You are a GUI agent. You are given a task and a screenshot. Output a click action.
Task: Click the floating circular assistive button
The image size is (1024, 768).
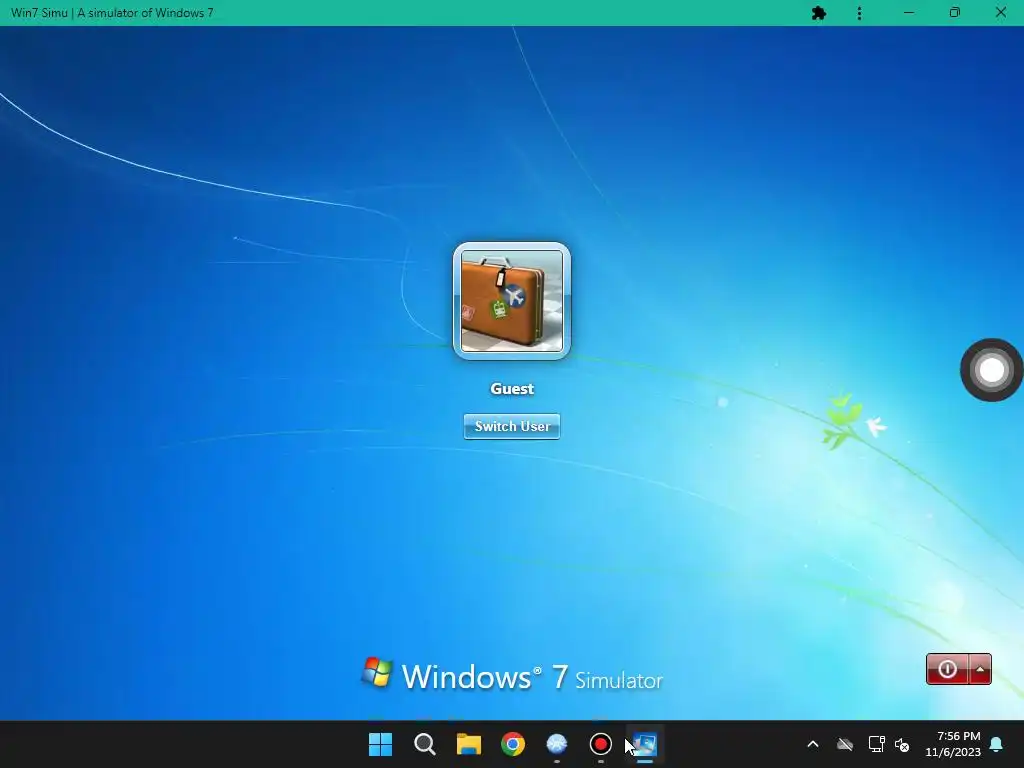pos(991,370)
